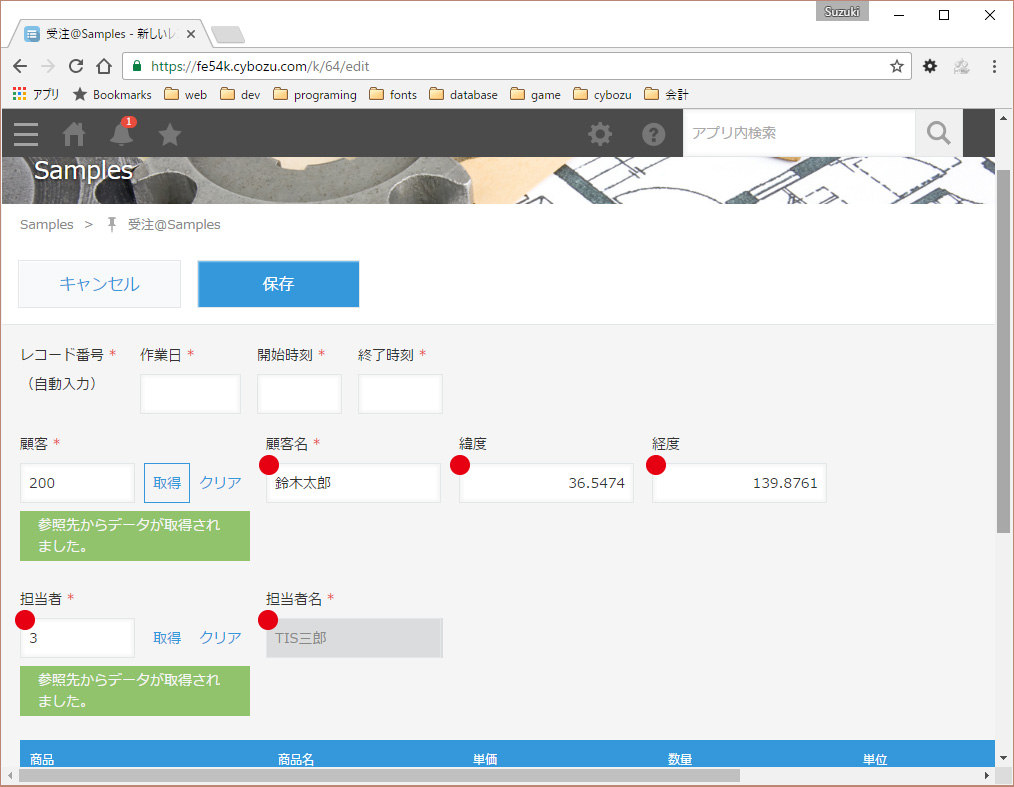The image size is (1014, 787).
Task: Focus the 終了時刻 time input
Action: (x=400, y=394)
